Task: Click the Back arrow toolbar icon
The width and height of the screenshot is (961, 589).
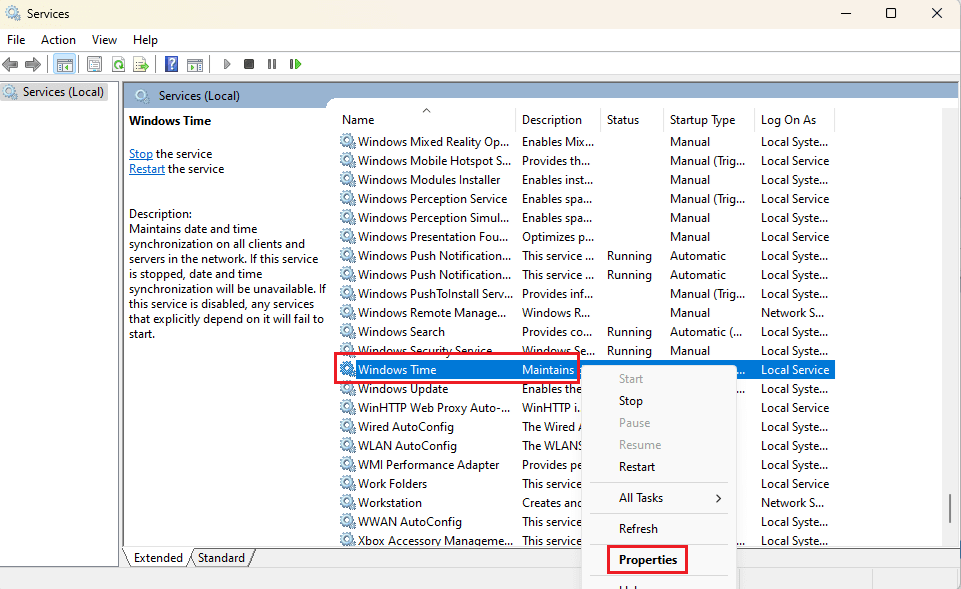Action: (10, 64)
